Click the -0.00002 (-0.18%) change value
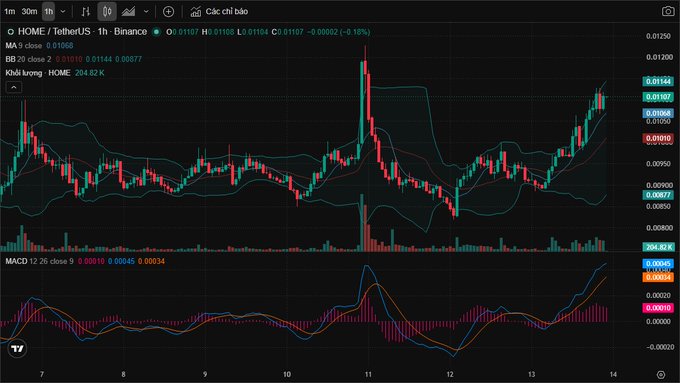 [339, 32]
